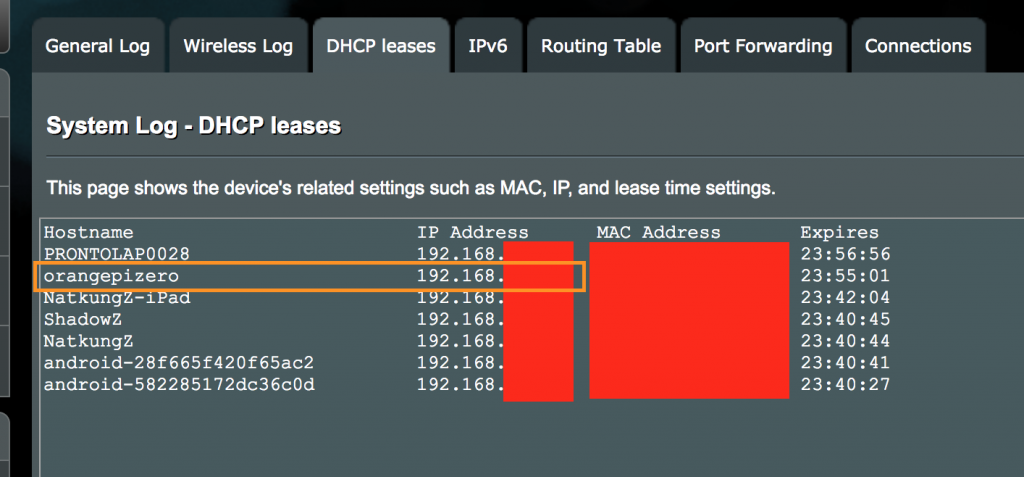This screenshot has width=1024, height=477.
Task: Click the android-582285172dc36c0d hostname
Action: click(178, 385)
